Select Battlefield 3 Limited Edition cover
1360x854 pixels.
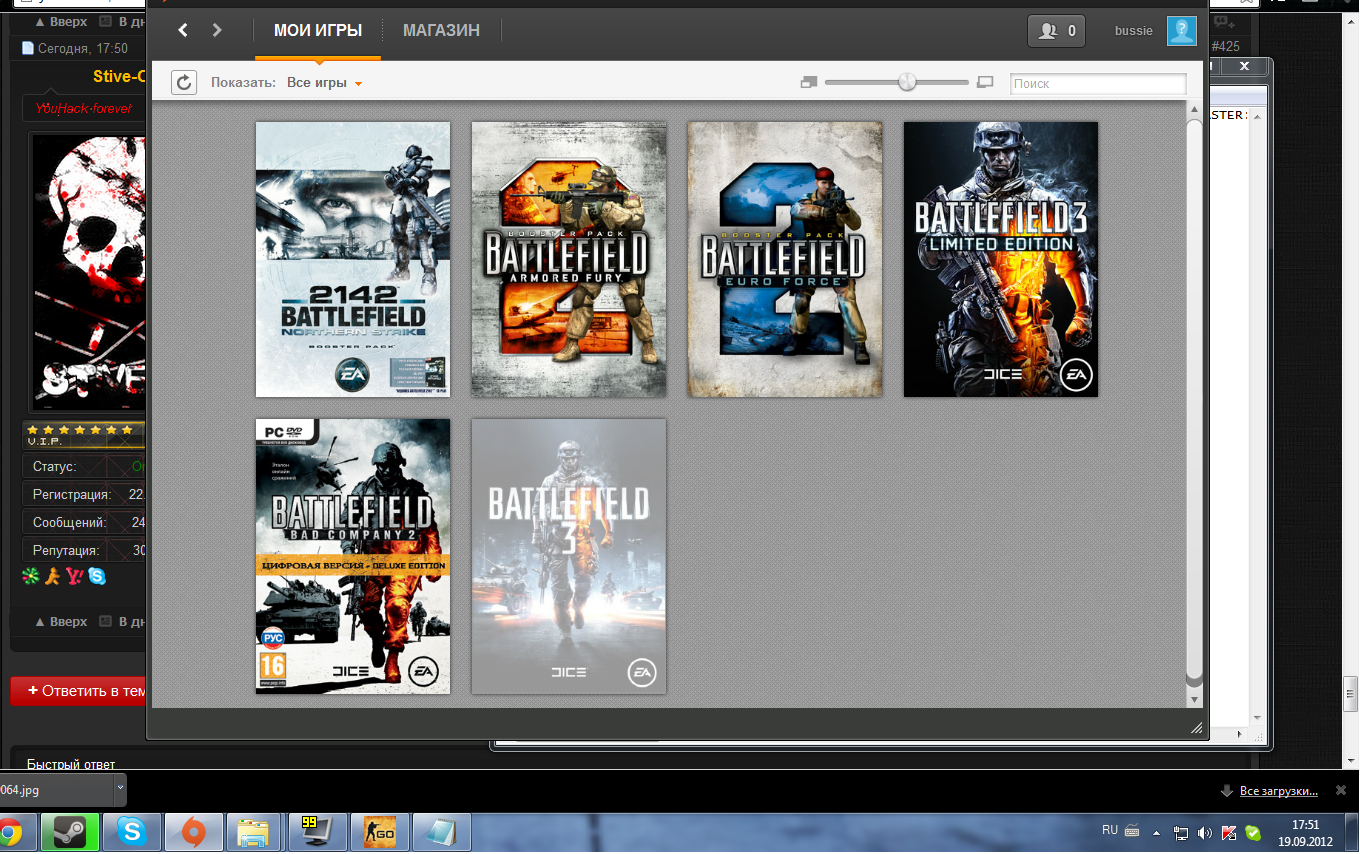(x=1001, y=260)
